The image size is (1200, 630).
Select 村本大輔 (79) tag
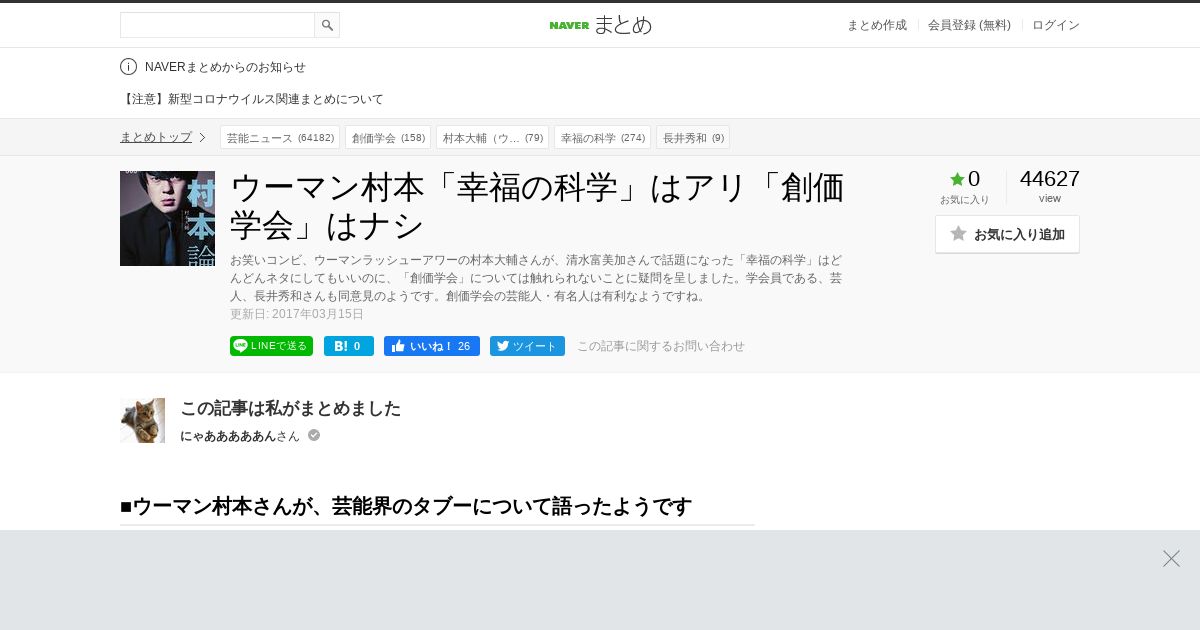tap(492, 137)
